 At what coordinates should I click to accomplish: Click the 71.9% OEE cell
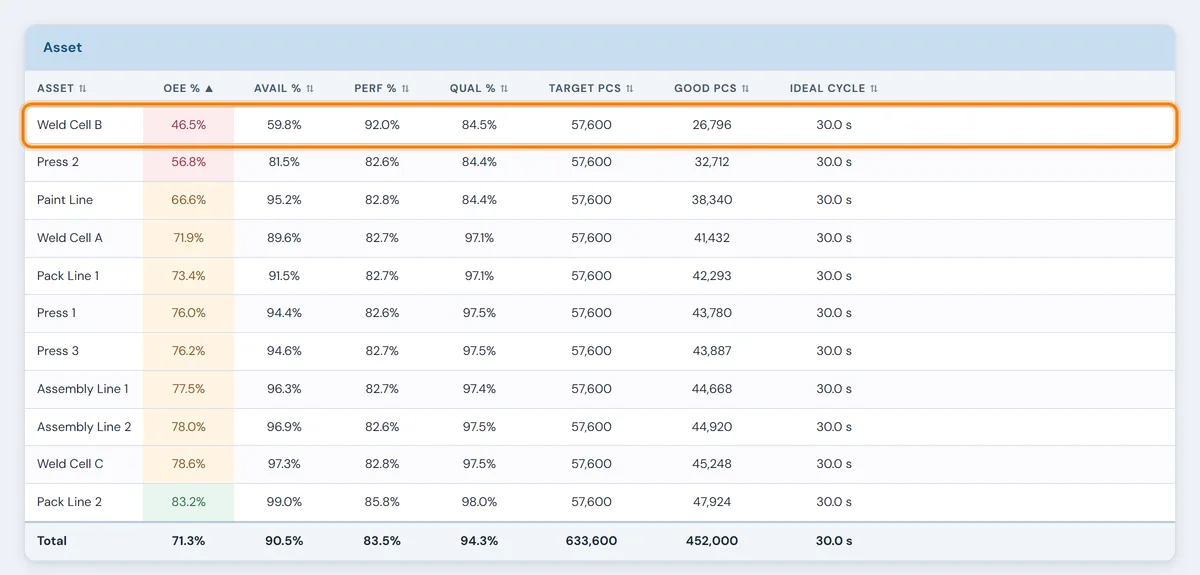tap(189, 238)
